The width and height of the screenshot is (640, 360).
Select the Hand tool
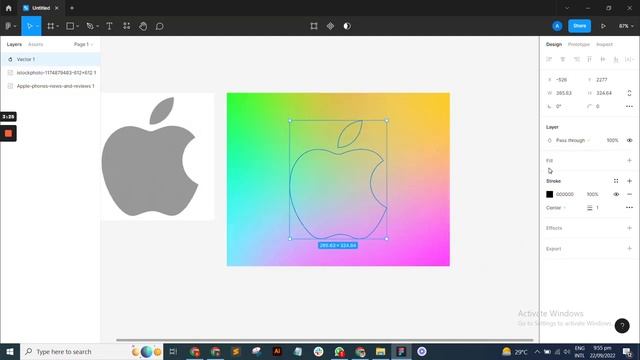143,26
